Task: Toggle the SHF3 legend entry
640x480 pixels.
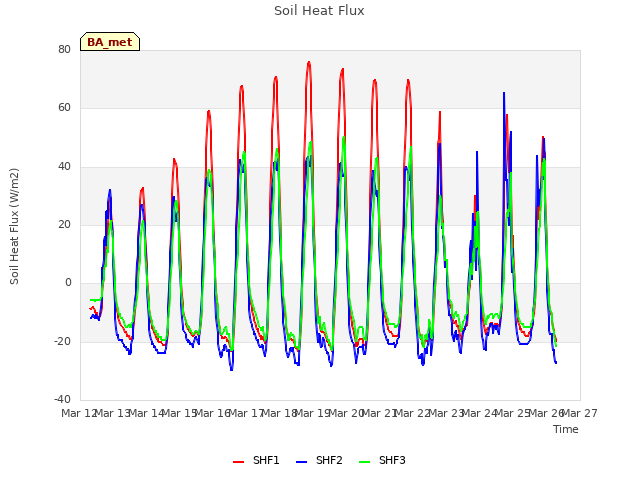Action: (x=382, y=460)
